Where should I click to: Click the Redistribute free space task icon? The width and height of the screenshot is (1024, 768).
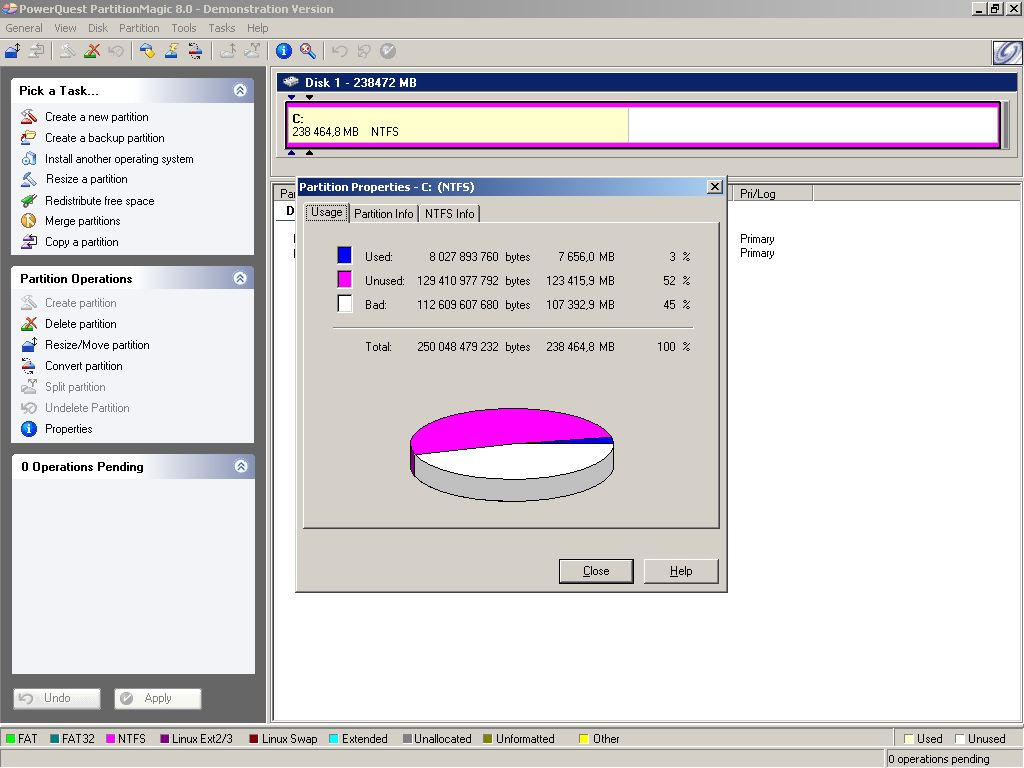tap(29, 200)
